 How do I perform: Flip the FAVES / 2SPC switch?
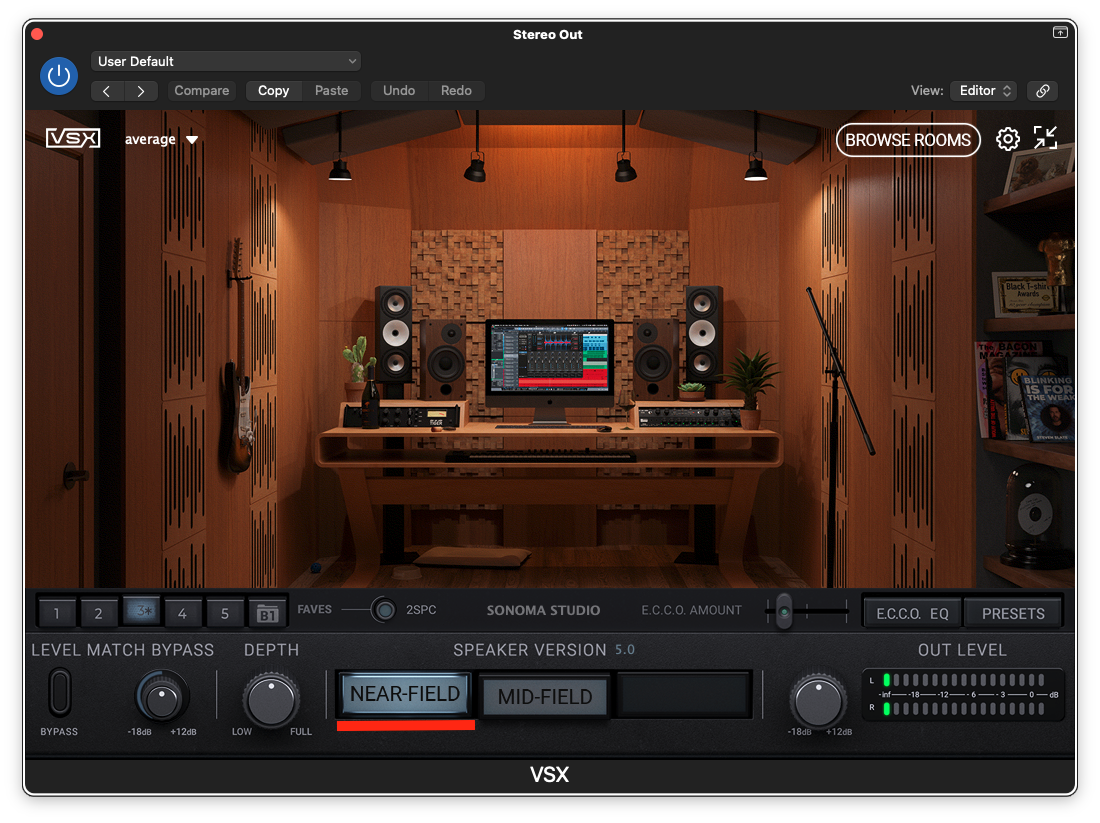[383, 610]
